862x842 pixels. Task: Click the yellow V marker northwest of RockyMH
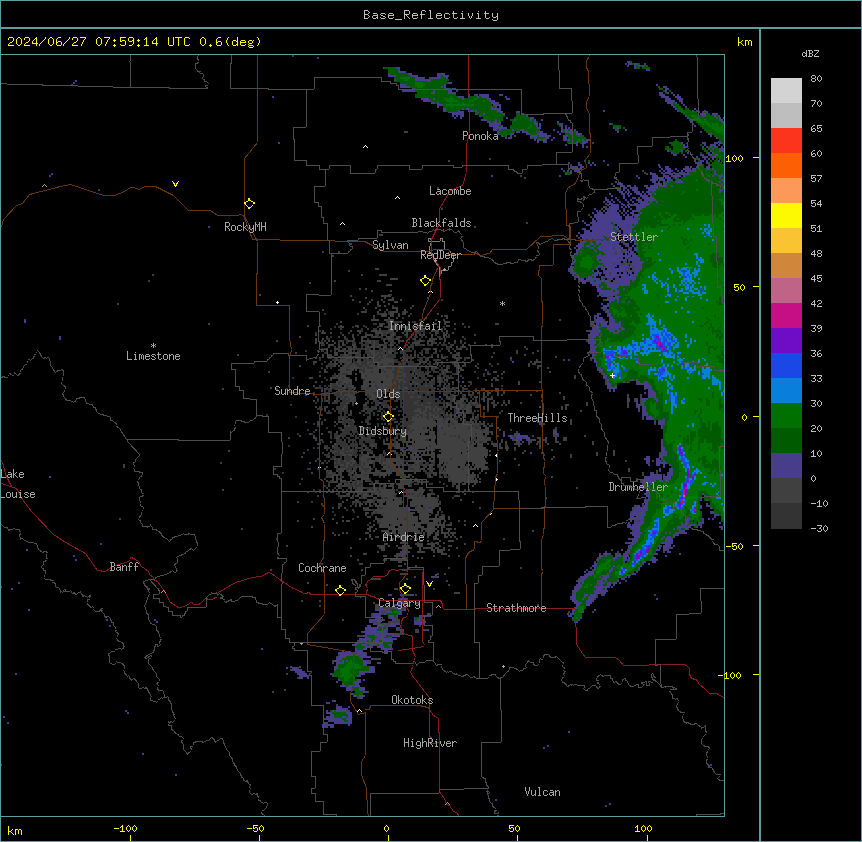[175, 184]
